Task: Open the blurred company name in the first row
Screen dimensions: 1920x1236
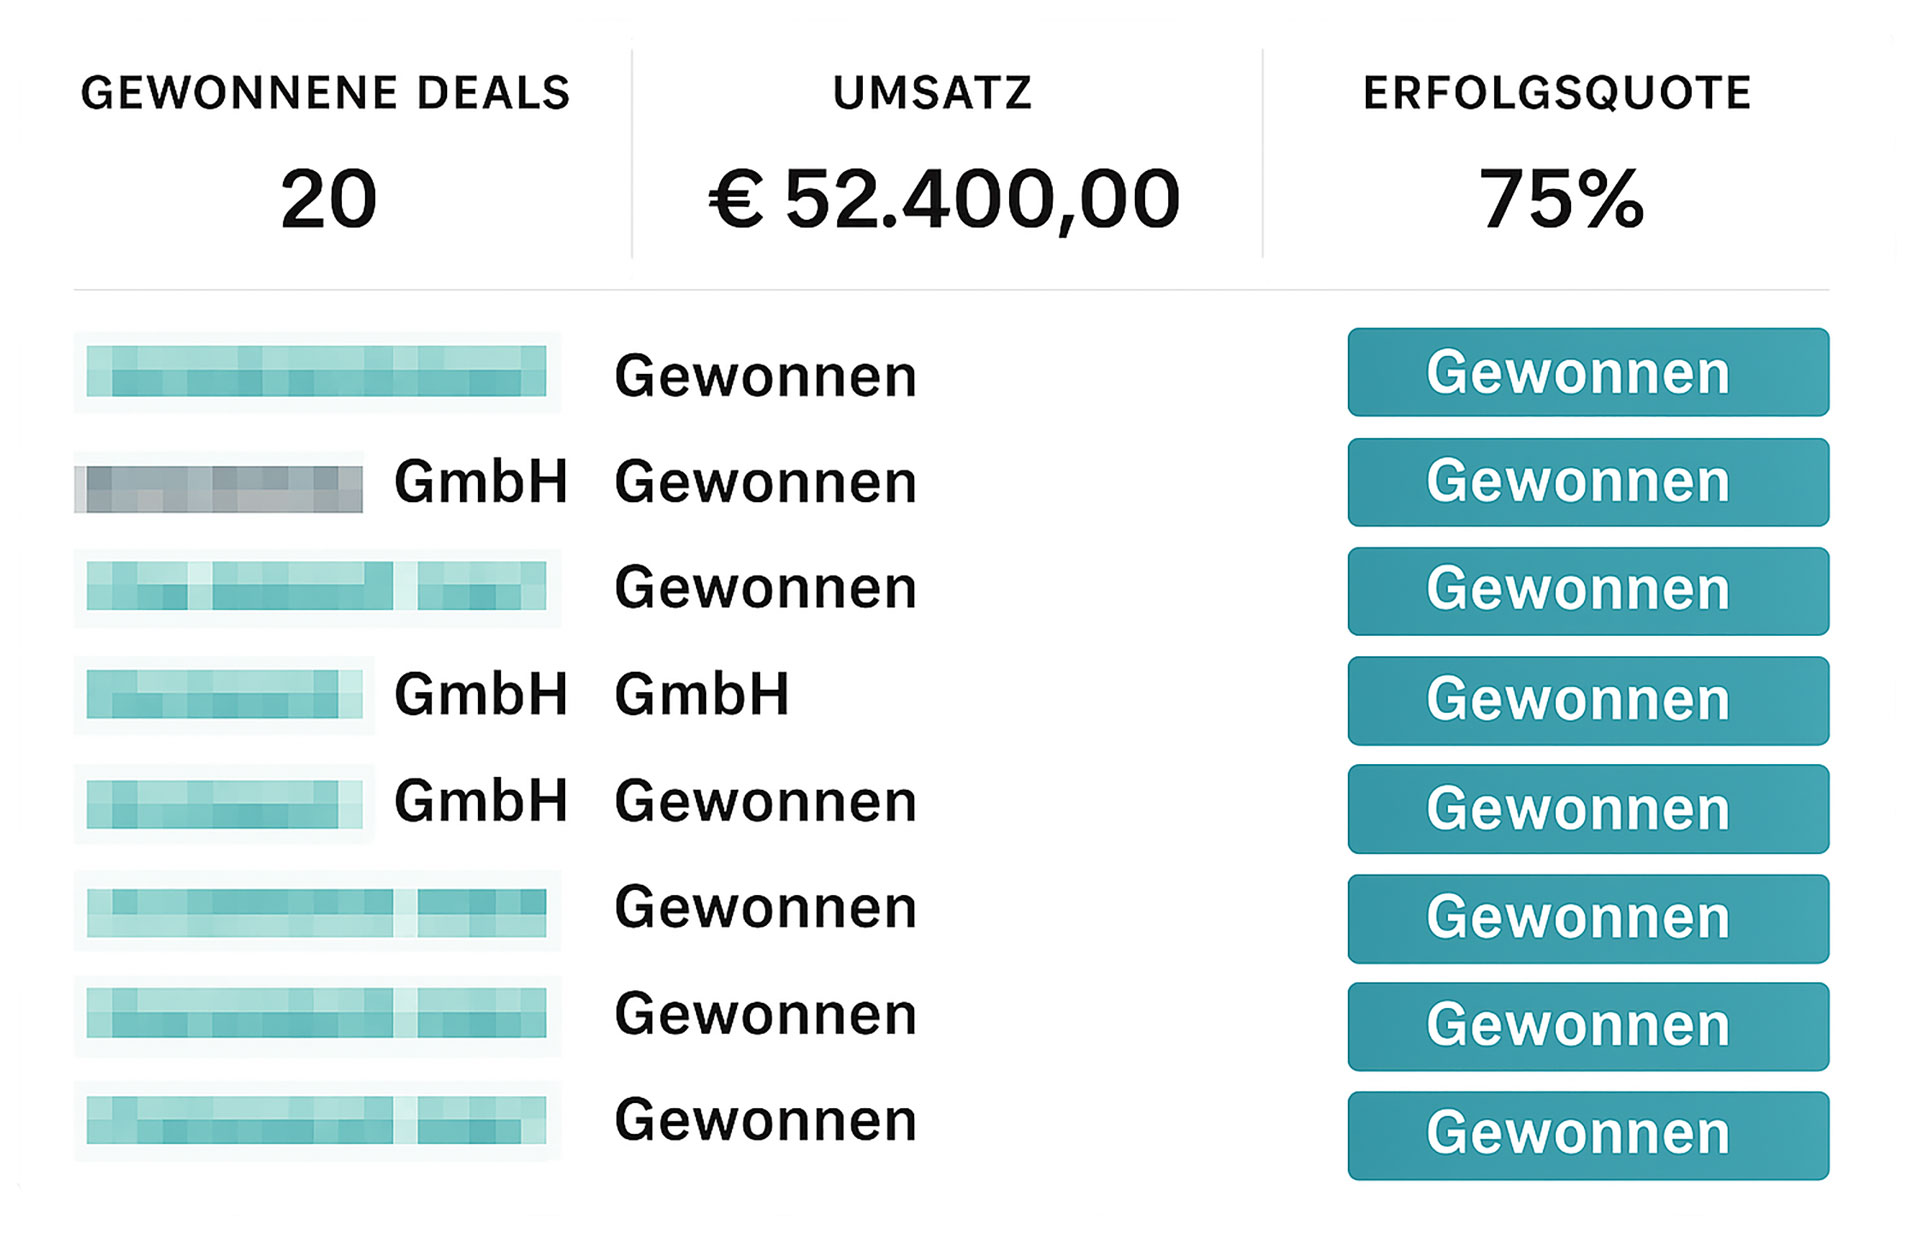Action: tap(317, 372)
